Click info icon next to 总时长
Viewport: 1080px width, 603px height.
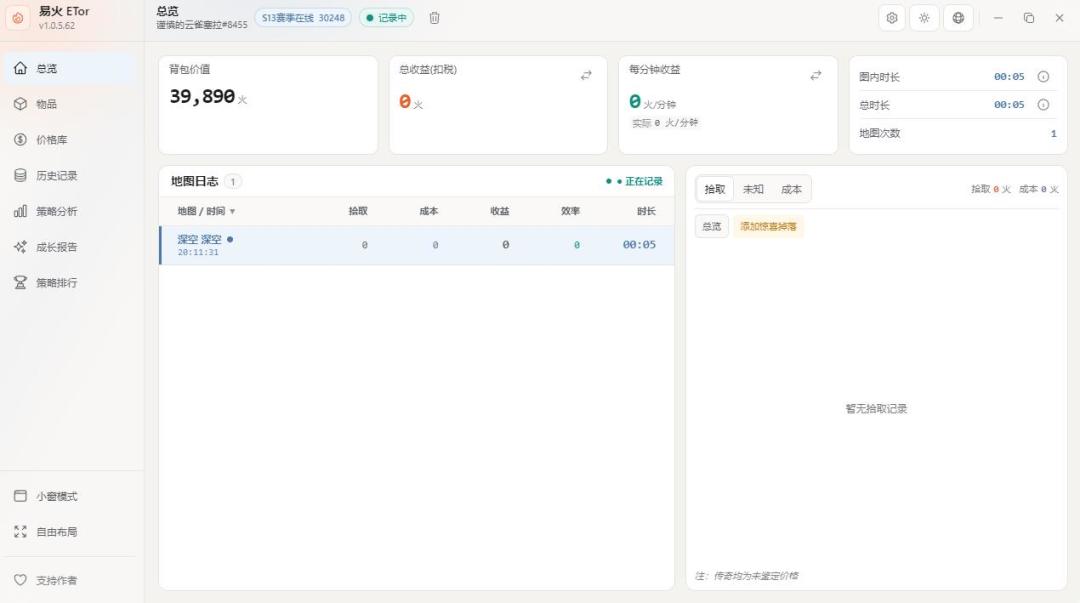pos(1043,105)
